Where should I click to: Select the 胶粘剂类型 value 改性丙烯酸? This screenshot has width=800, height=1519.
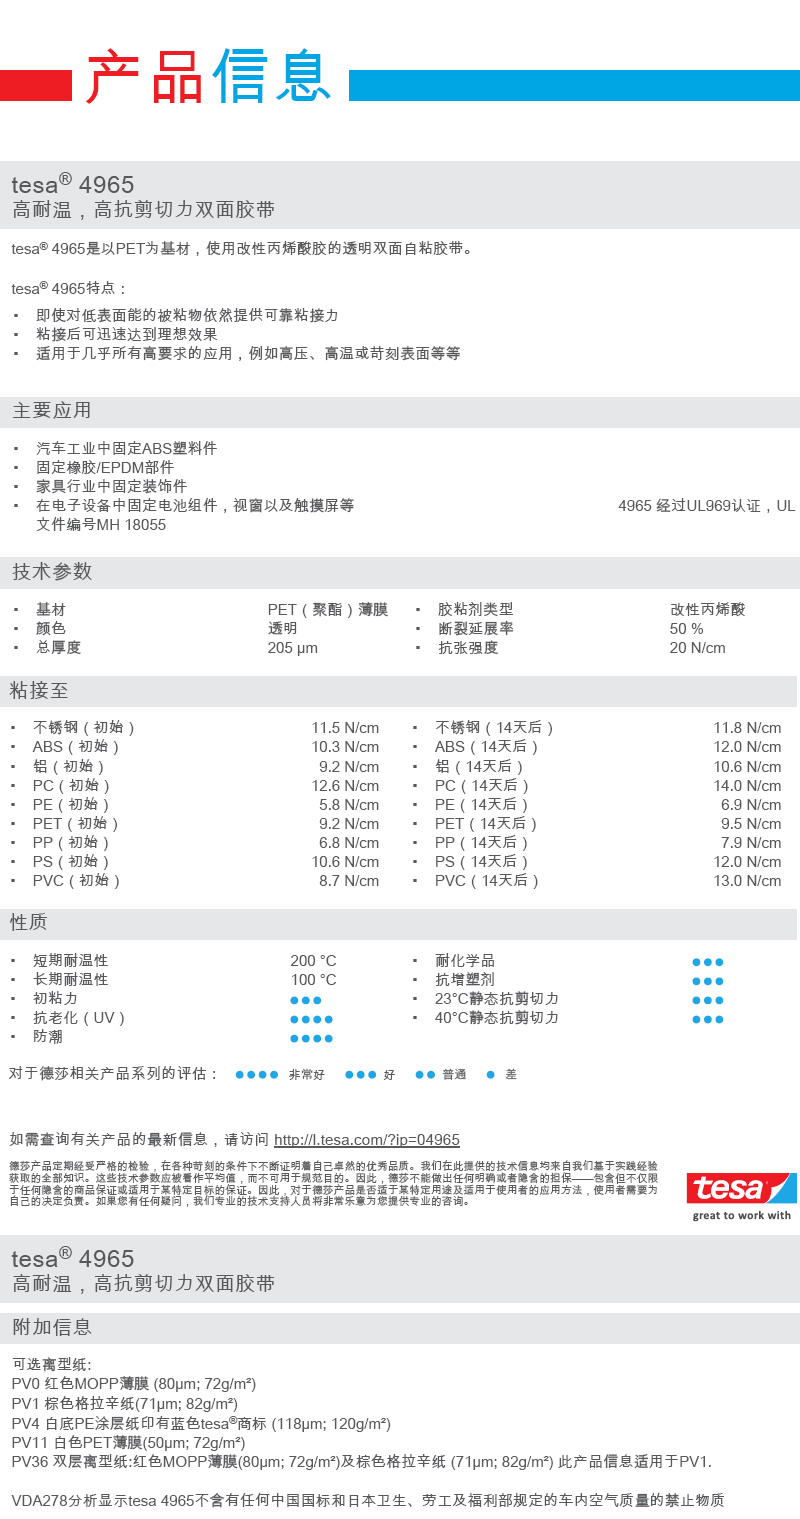(708, 609)
